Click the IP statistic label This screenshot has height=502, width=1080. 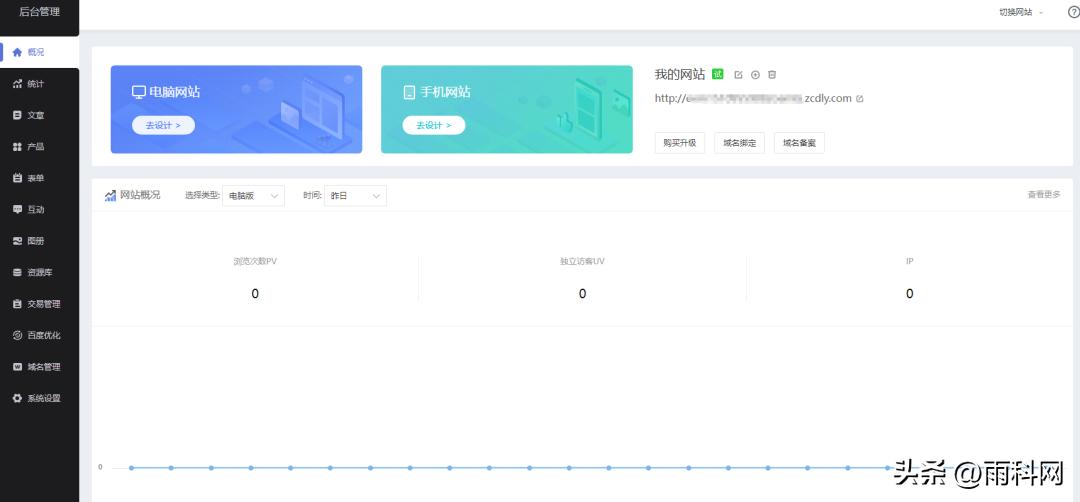(910, 262)
